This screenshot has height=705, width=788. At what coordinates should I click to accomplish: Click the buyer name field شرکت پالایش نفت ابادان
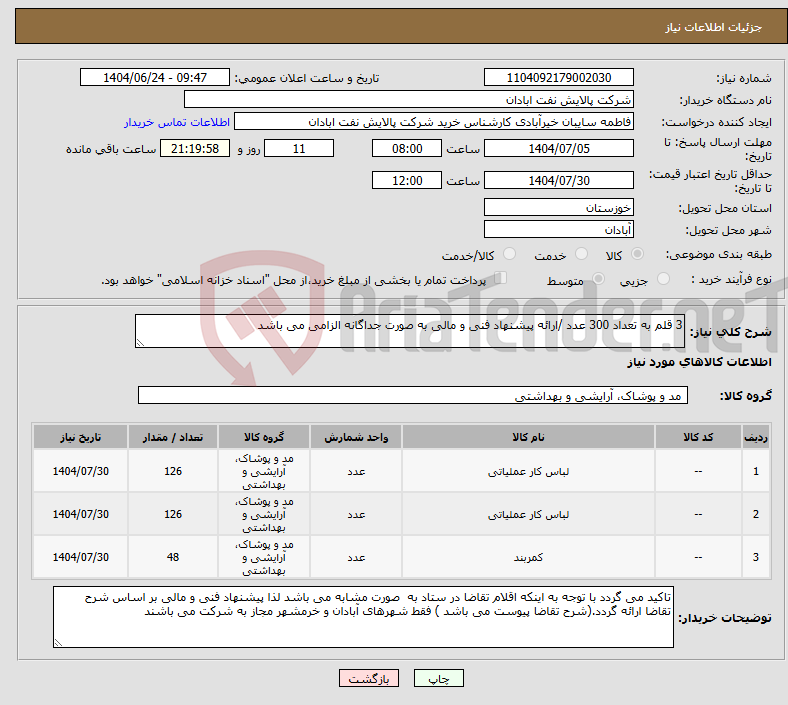point(409,99)
